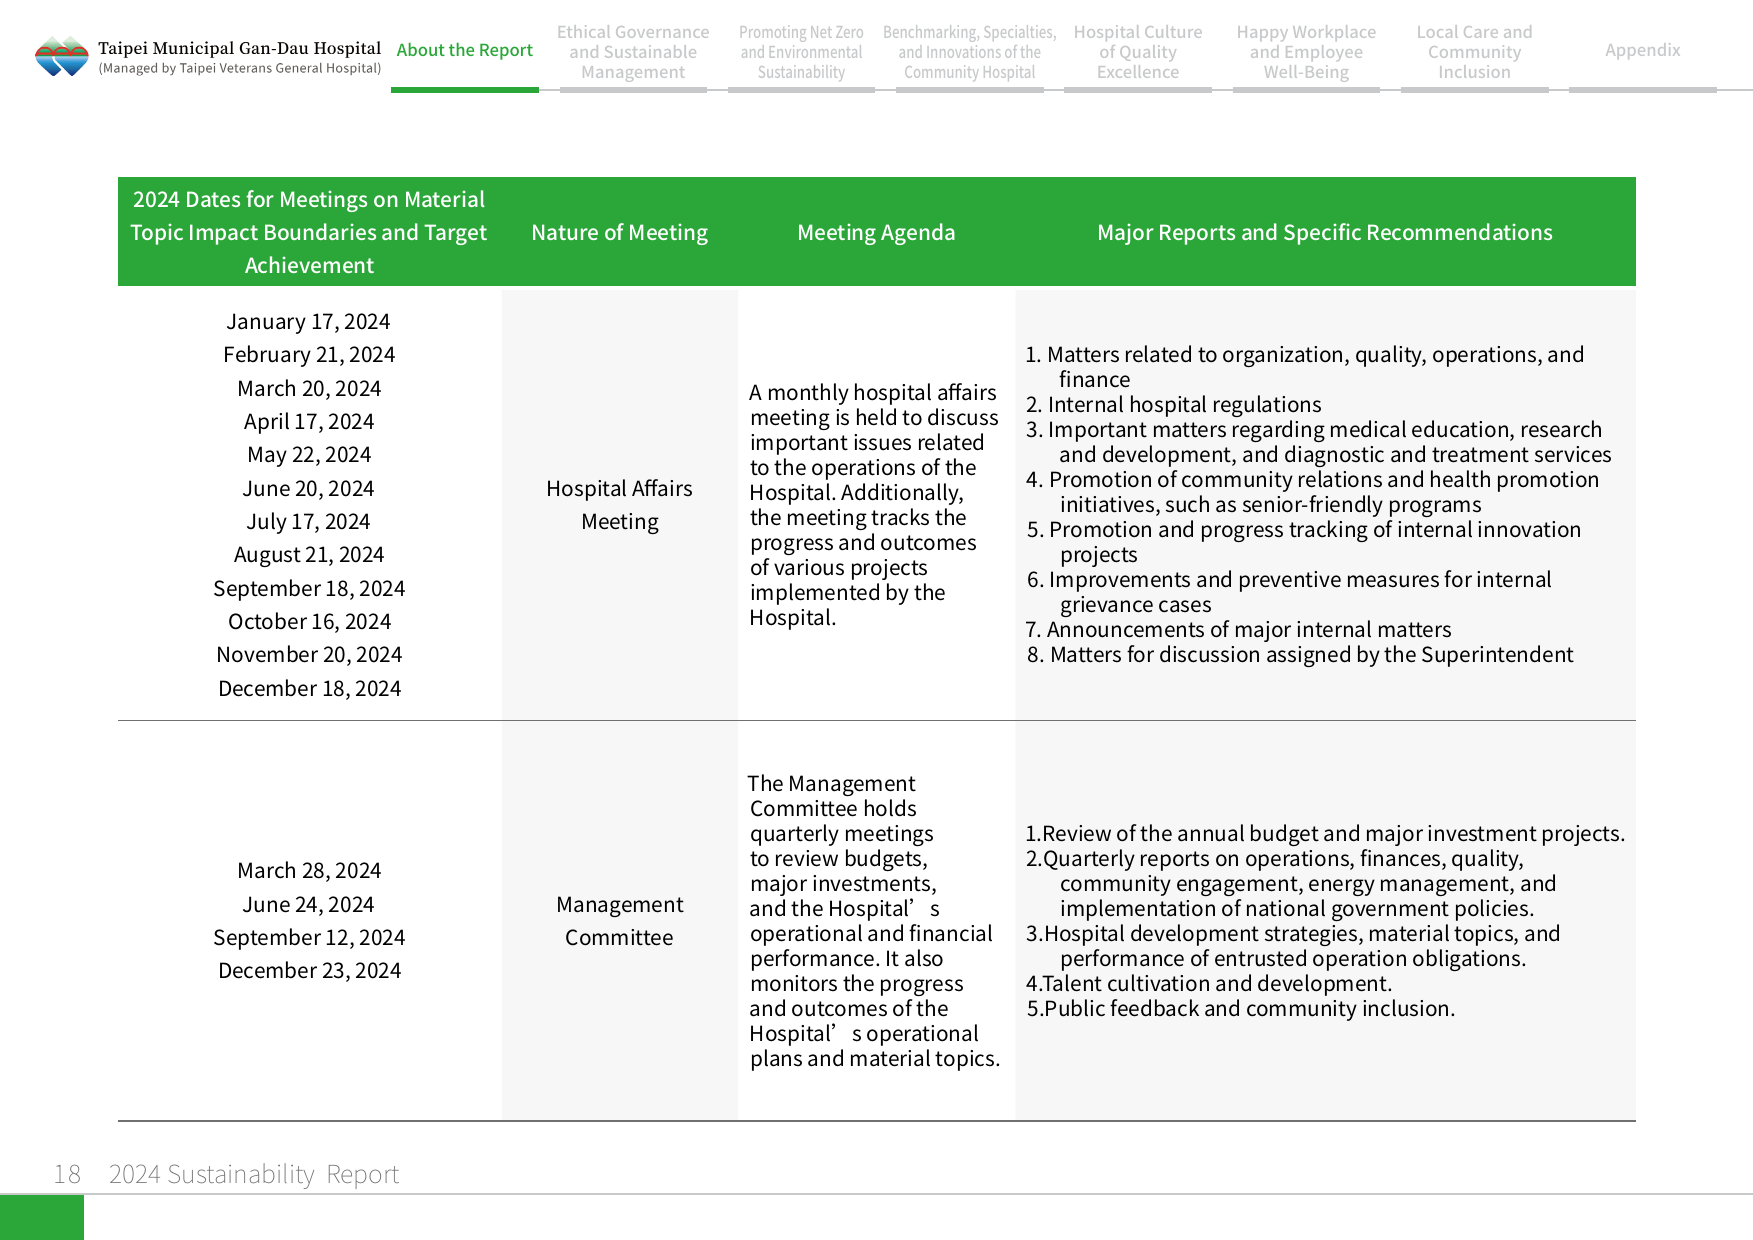
Task: Click the page number 18 in footer
Action: 67,1174
